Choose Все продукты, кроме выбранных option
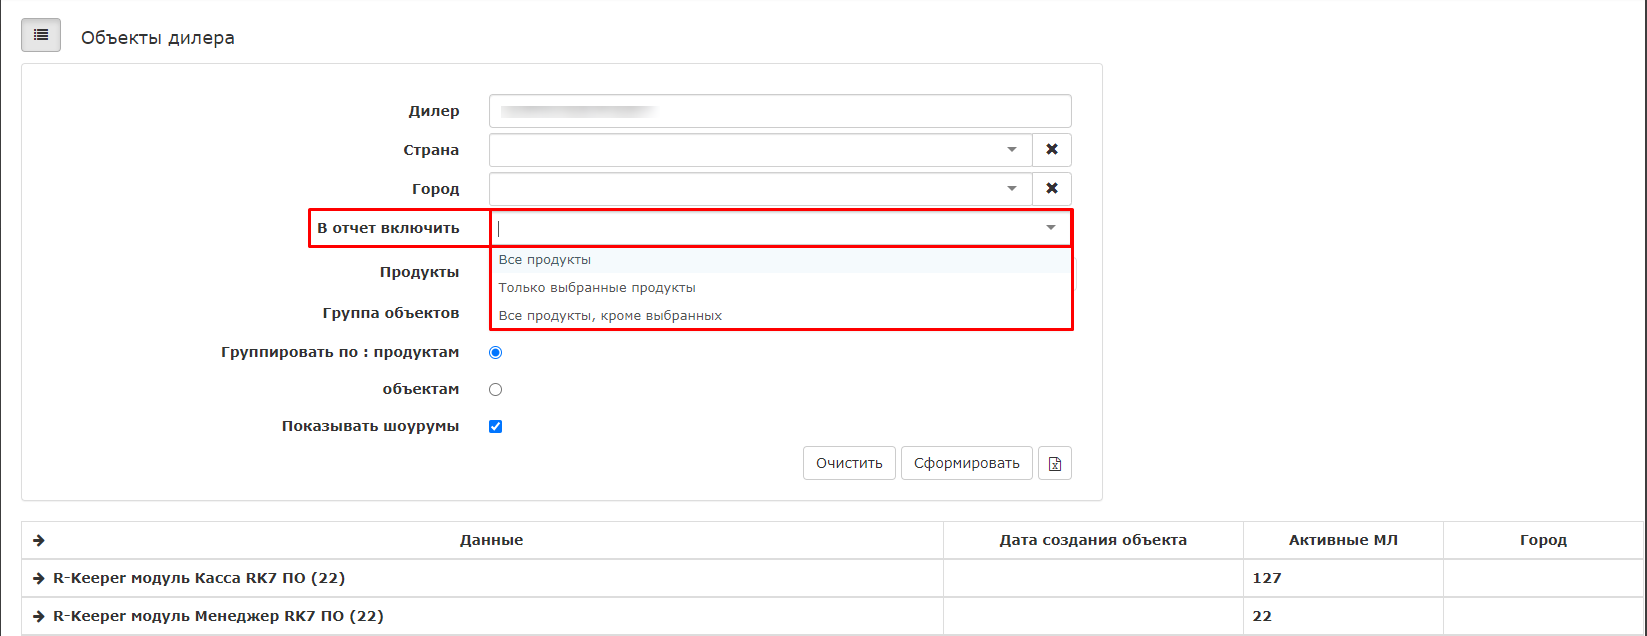1647x636 pixels. [x=610, y=316]
